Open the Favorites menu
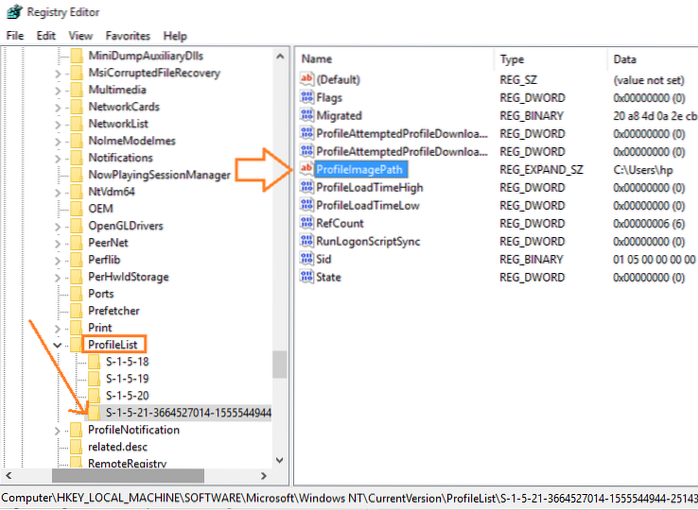 pyautogui.click(x=130, y=35)
